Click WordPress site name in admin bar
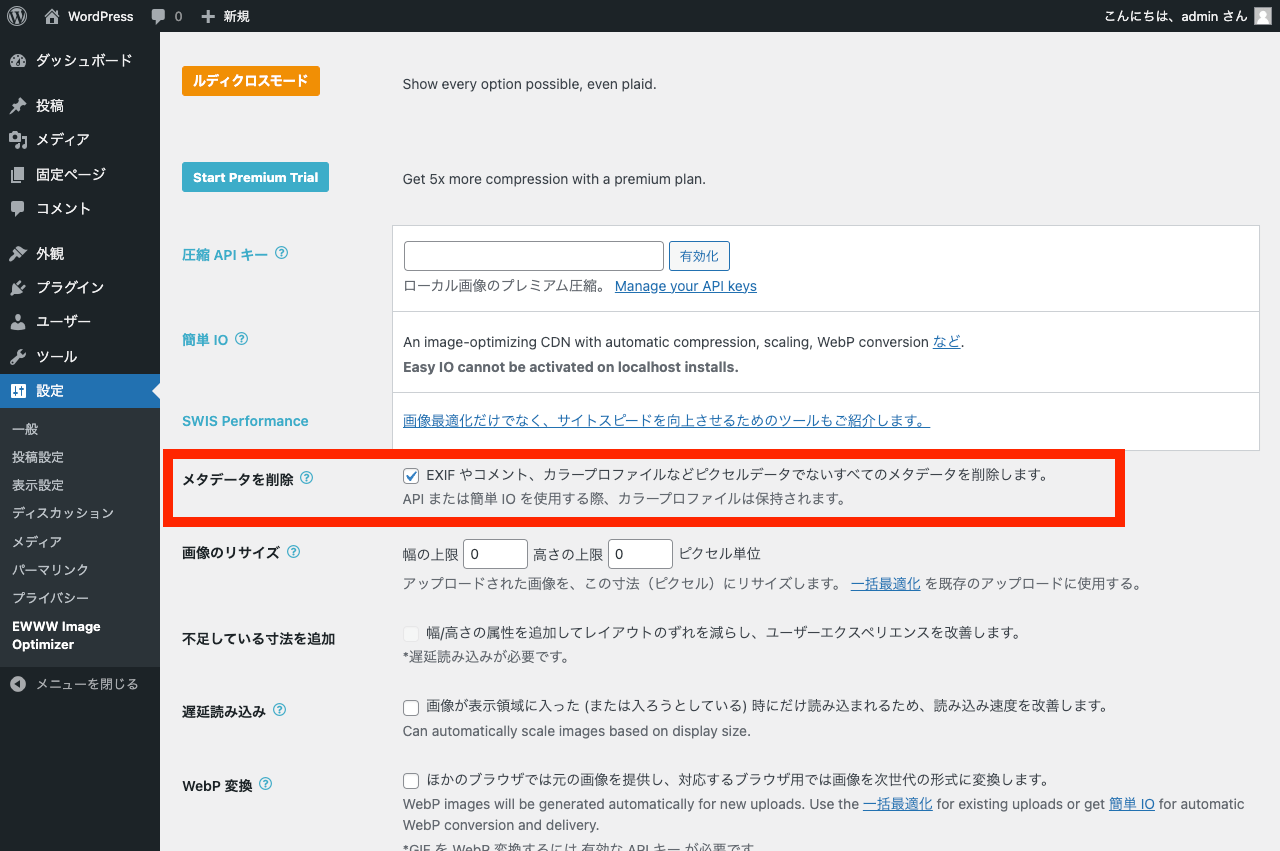 click(101, 16)
